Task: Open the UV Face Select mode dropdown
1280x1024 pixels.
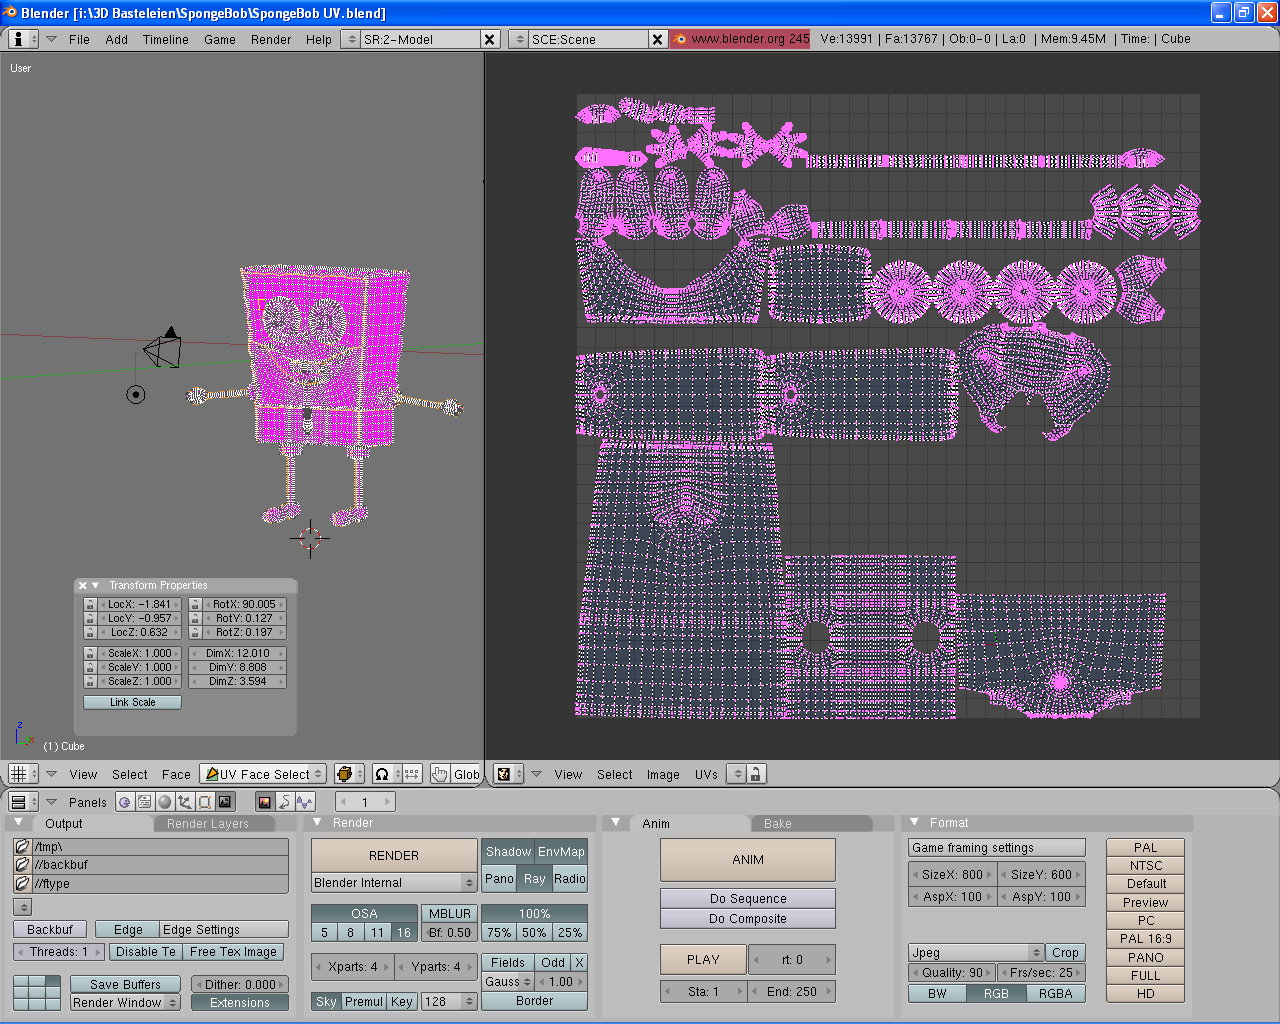Action: (264, 774)
